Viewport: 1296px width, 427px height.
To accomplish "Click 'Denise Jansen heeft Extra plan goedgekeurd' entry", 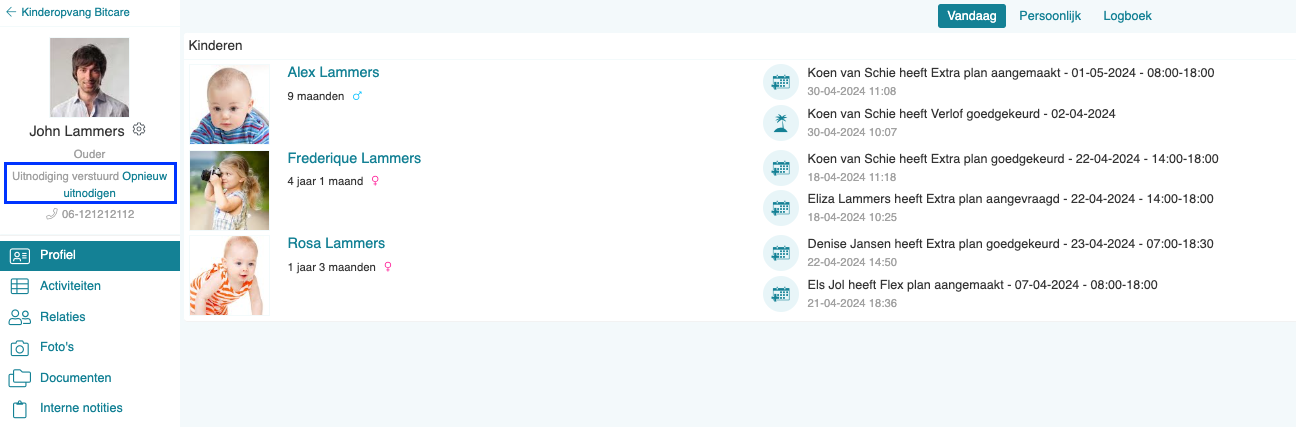I will [x=1010, y=244].
